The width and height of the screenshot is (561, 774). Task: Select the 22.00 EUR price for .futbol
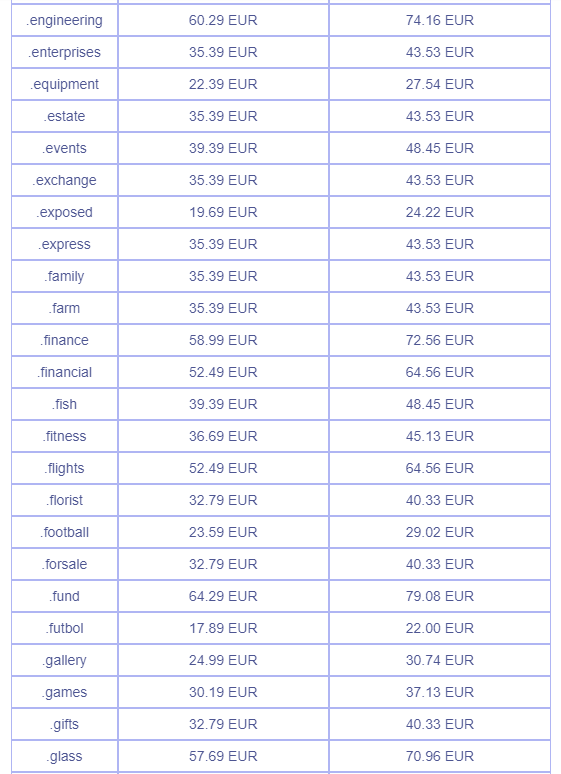point(440,628)
